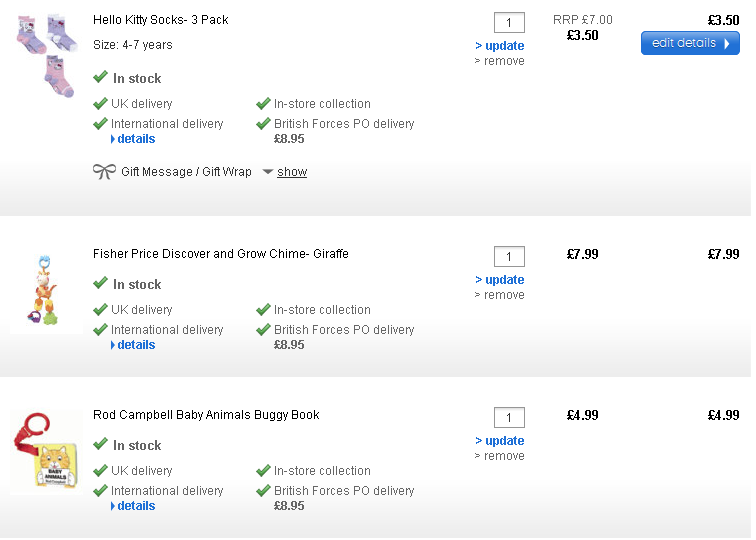Click the quantity field for Hello Kitty Socks

click(509, 22)
